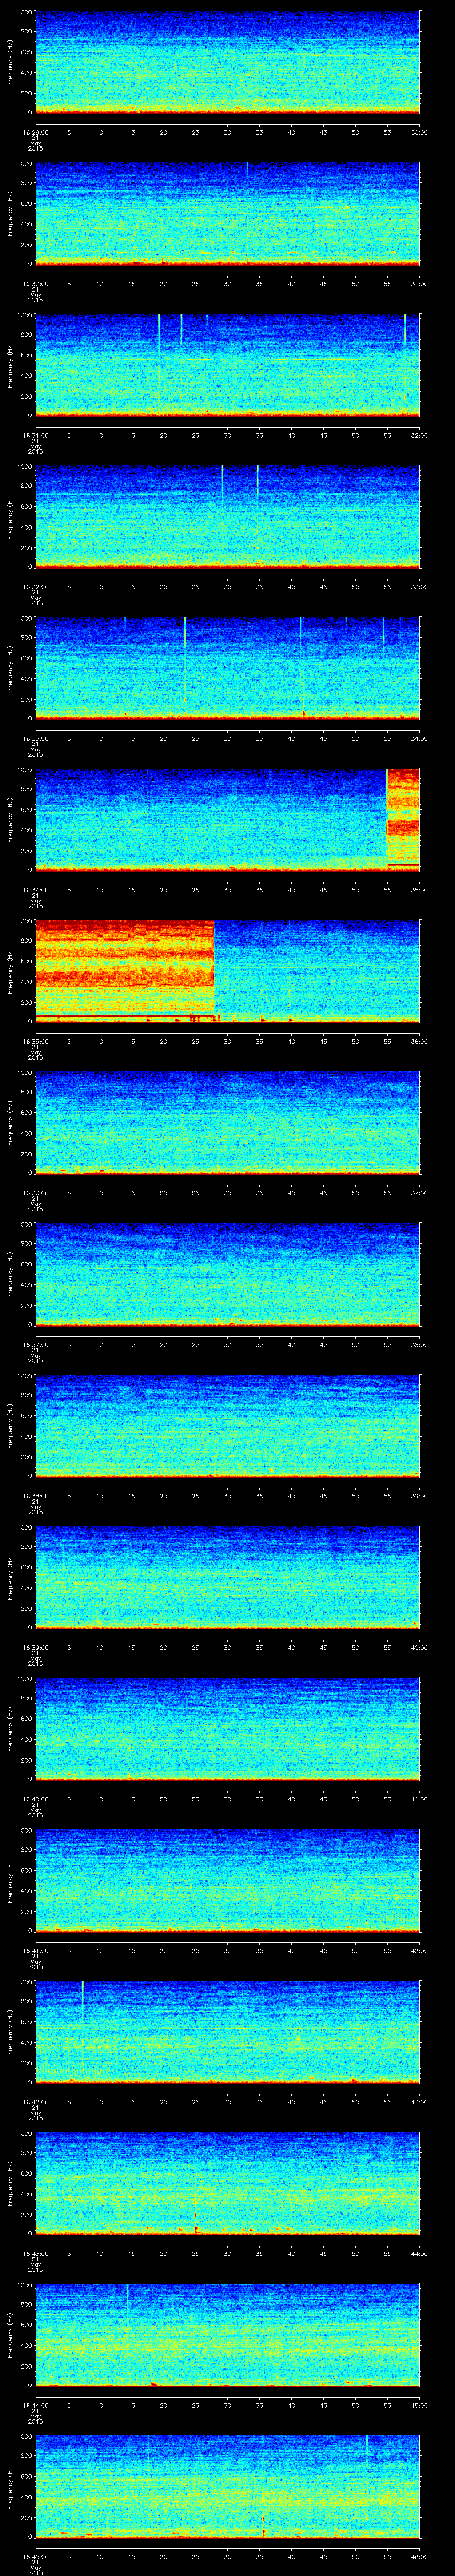Select the spectrogram panel starting at 16:43:00
The height and width of the screenshot is (2576, 455).
click(227, 2183)
